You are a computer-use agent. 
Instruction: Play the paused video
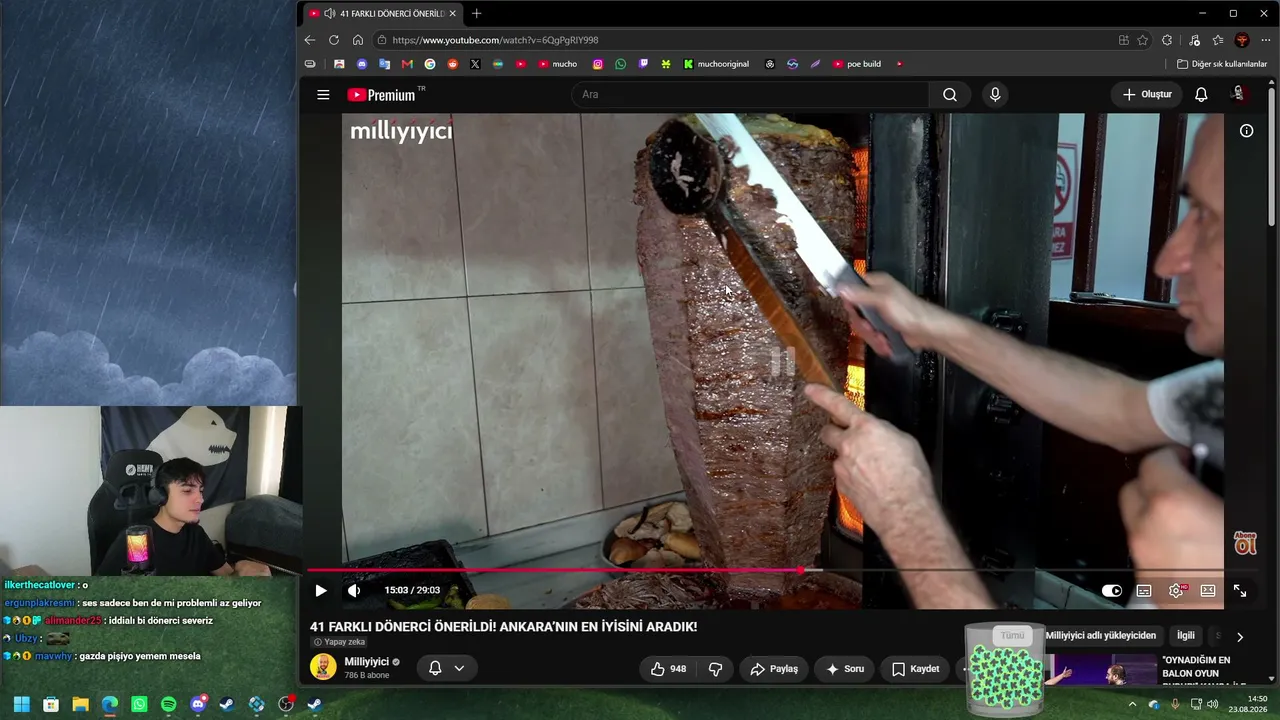[x=321, y=590]
